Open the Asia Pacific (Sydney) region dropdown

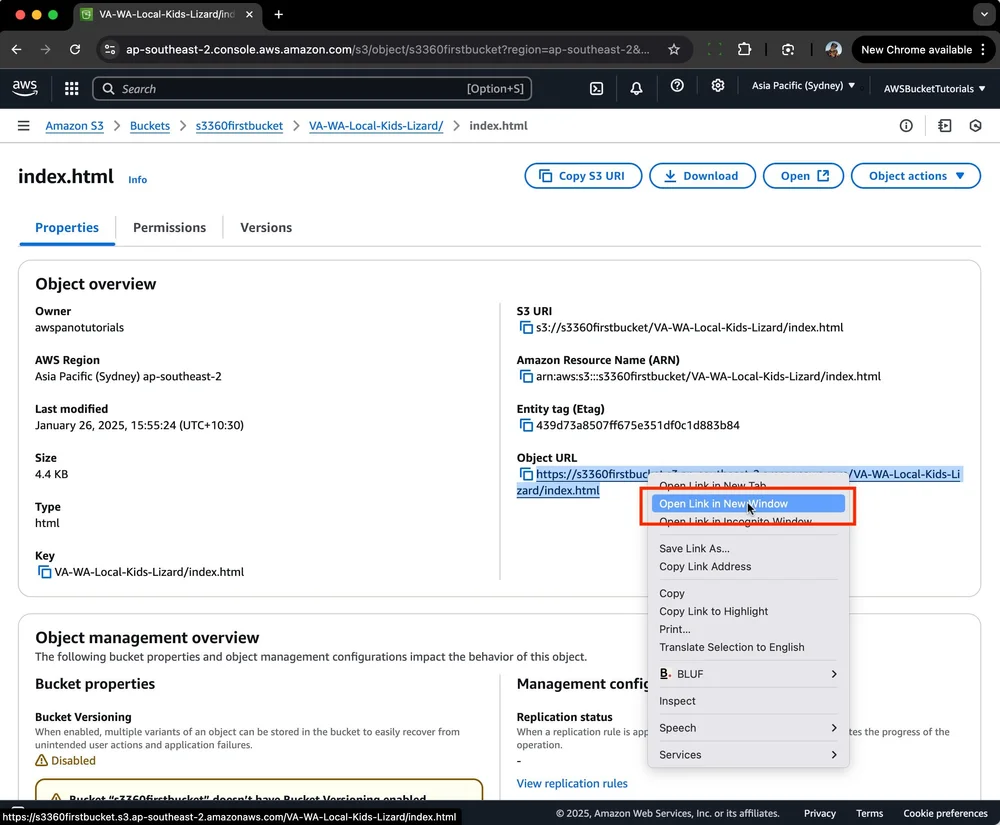pos(802,85)
